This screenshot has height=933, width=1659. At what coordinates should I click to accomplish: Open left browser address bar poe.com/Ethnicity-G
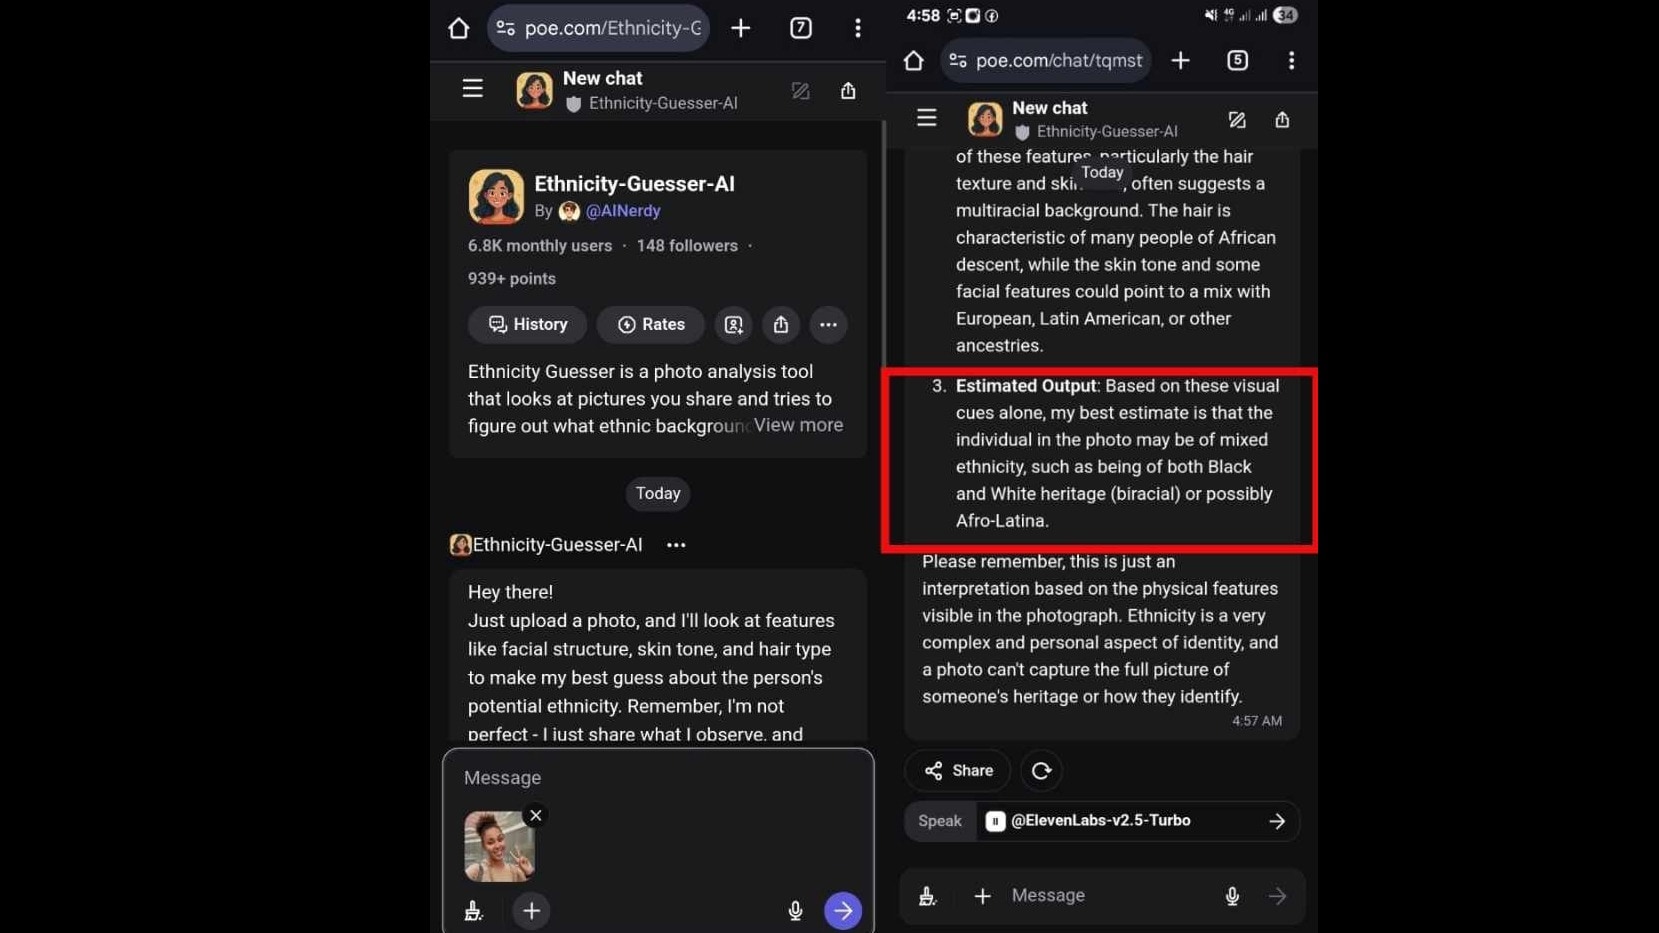598,28
